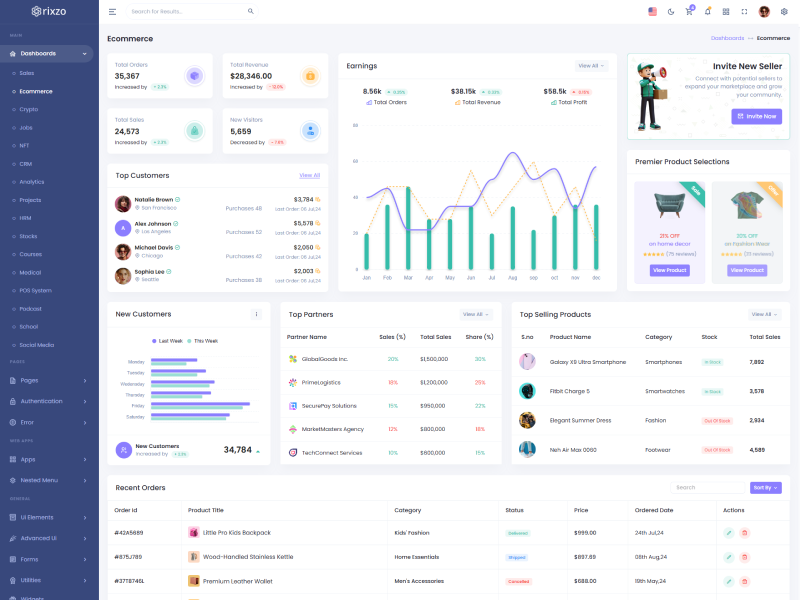Viewport: 800px width, 600px height.
Task: Toggle the sidebar hamburger menu
Action: (x=112, y=12)
